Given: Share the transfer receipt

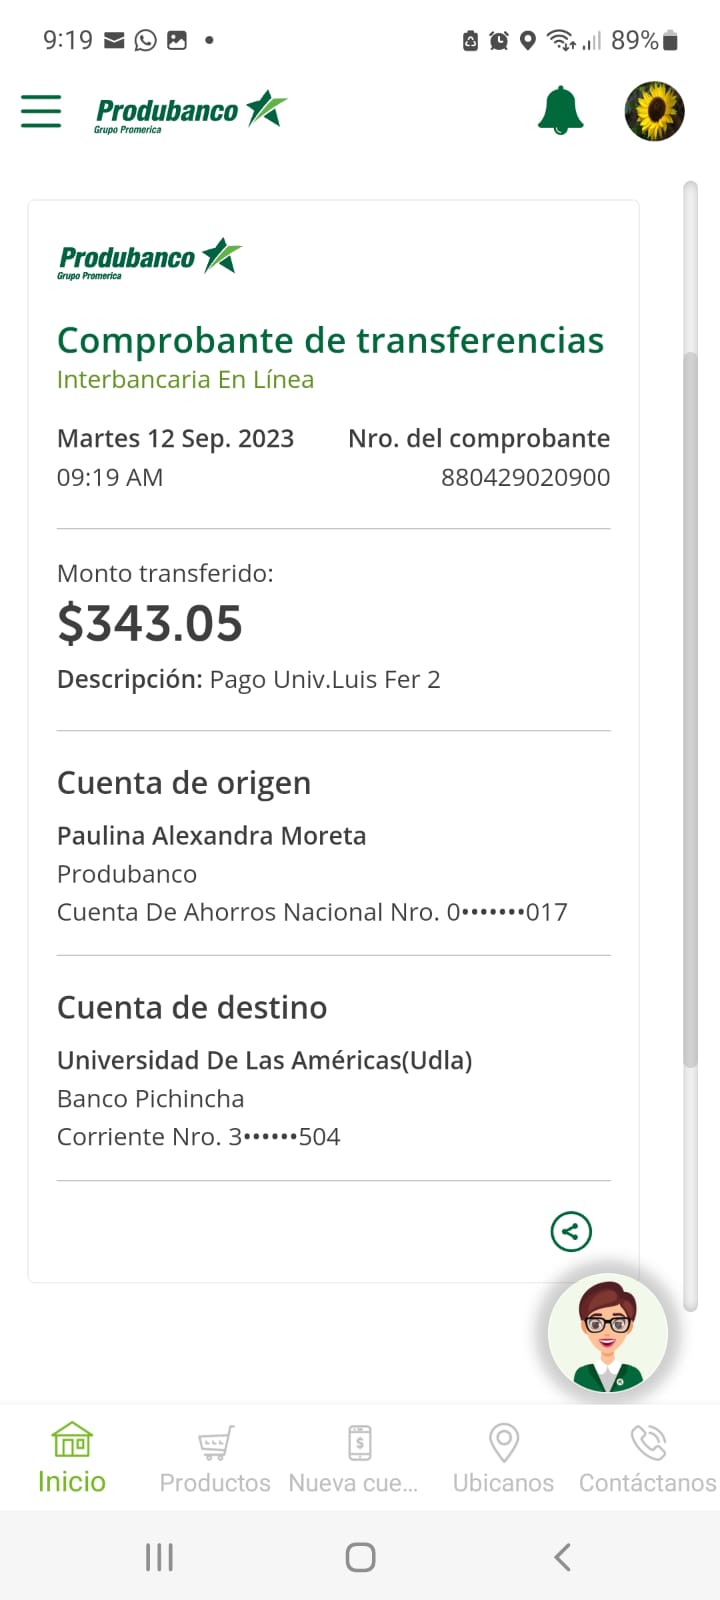Looking at the screenshot, I should pos(571,1231).
